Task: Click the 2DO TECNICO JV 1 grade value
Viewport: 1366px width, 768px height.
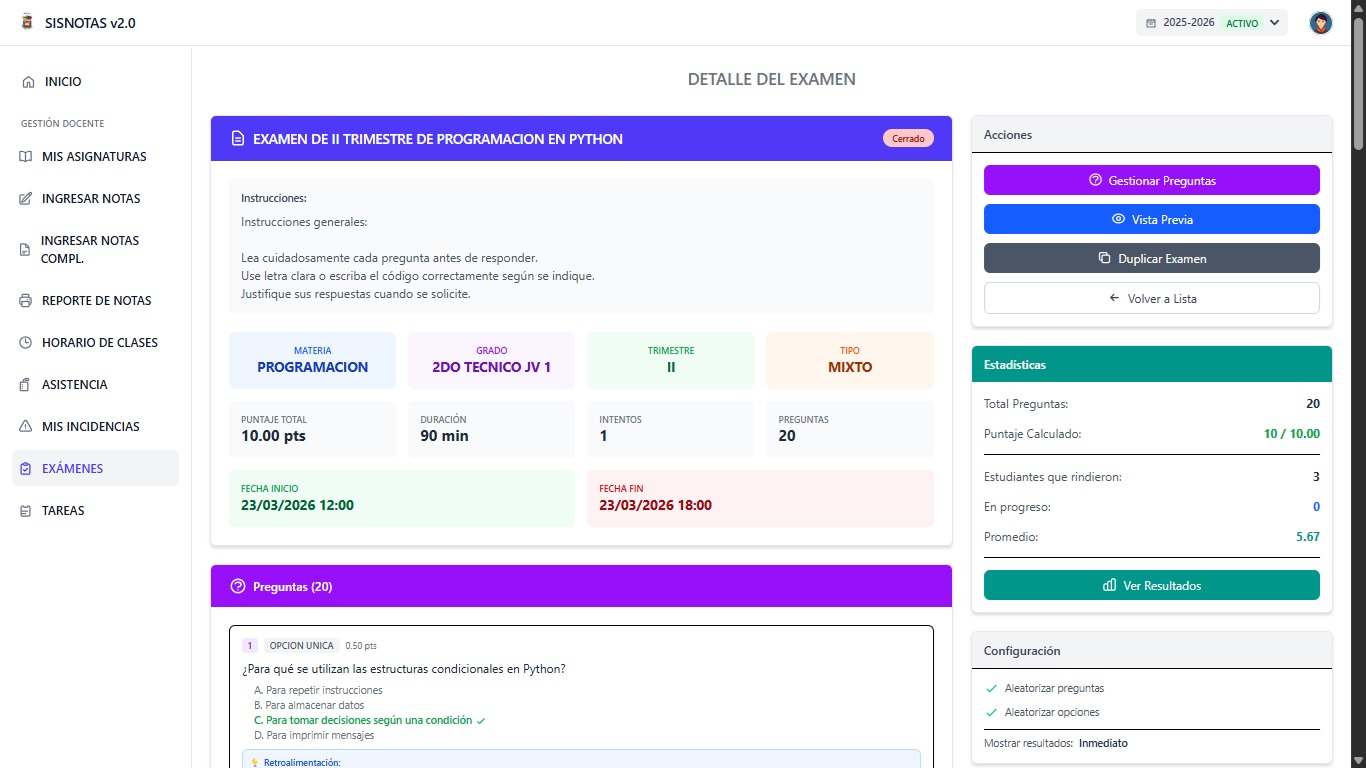Action: coord(491,367)
